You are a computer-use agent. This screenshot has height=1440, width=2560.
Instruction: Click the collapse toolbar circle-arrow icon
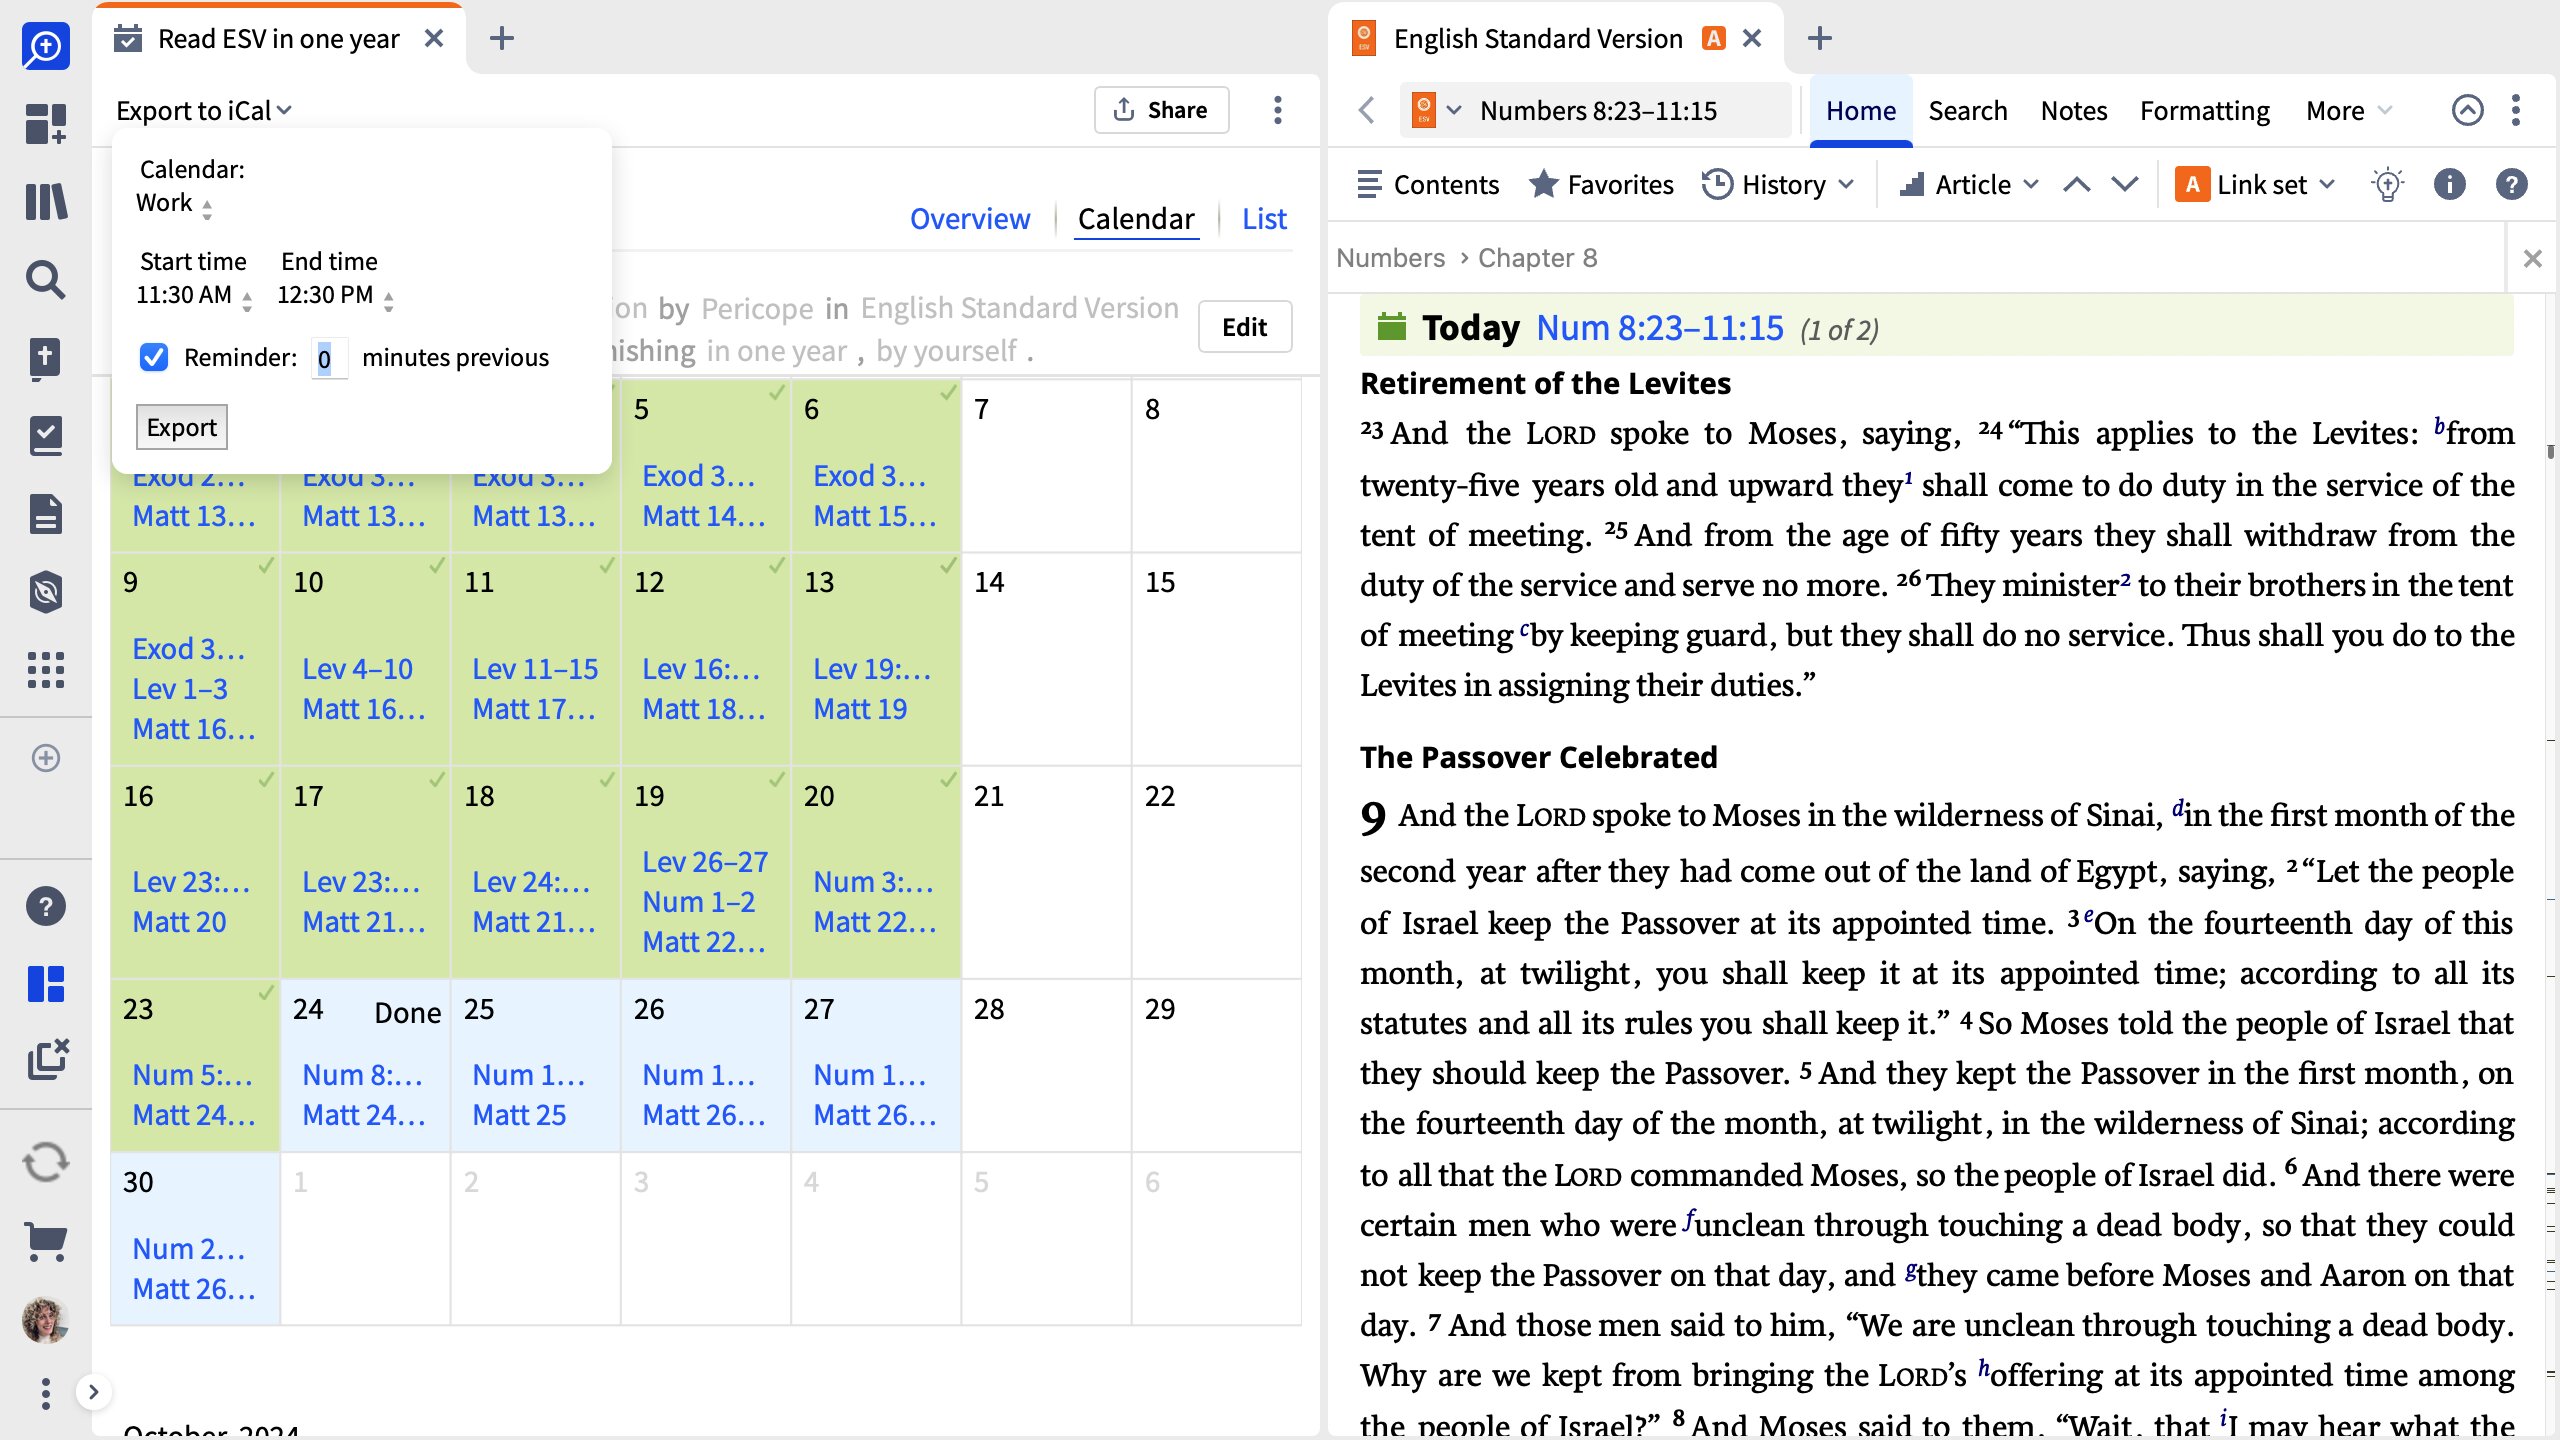click(2467, 110)
